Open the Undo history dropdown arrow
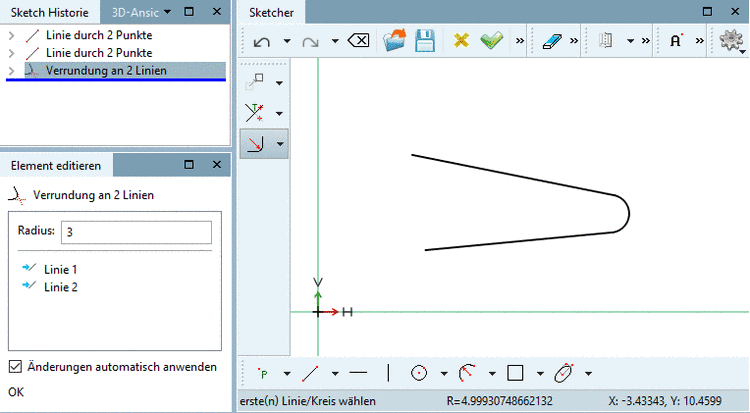This screenshot has width=750, height=413. [287, 41]
